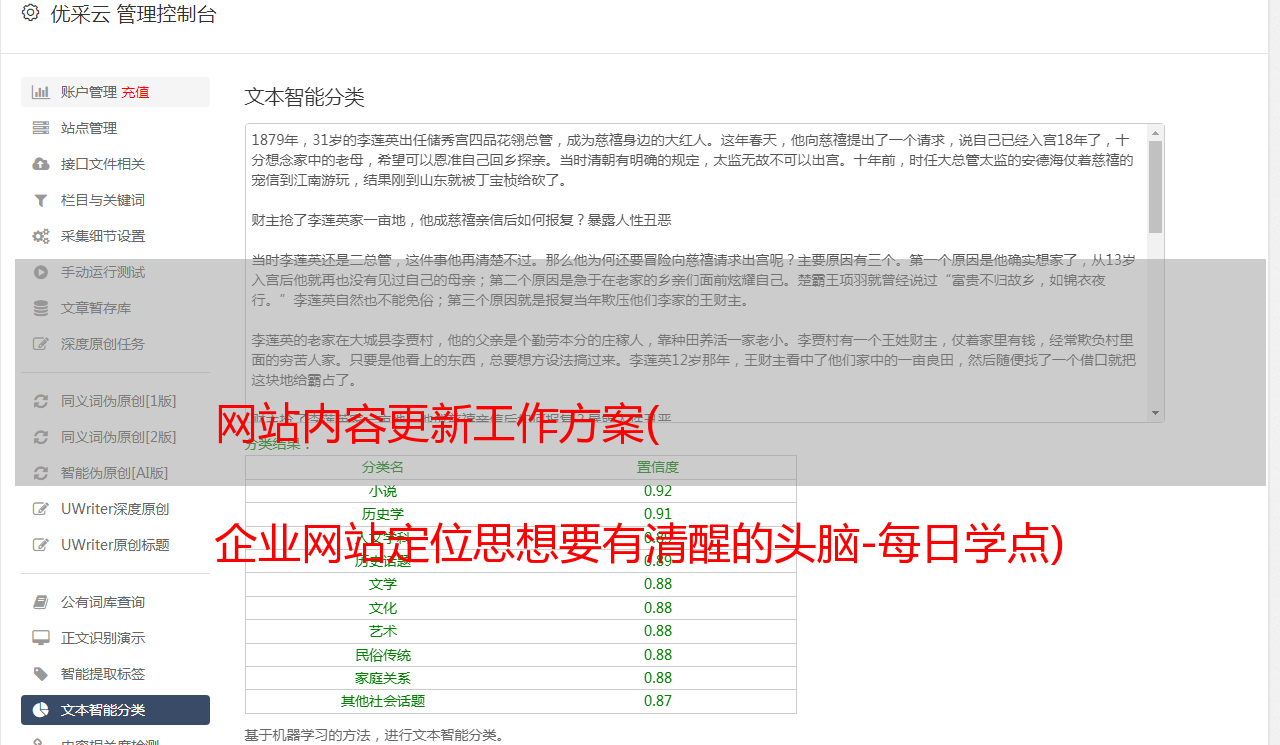1280x745 pixels.
Task: Click the 0.87 confidence value
Action: pos(658,701)
